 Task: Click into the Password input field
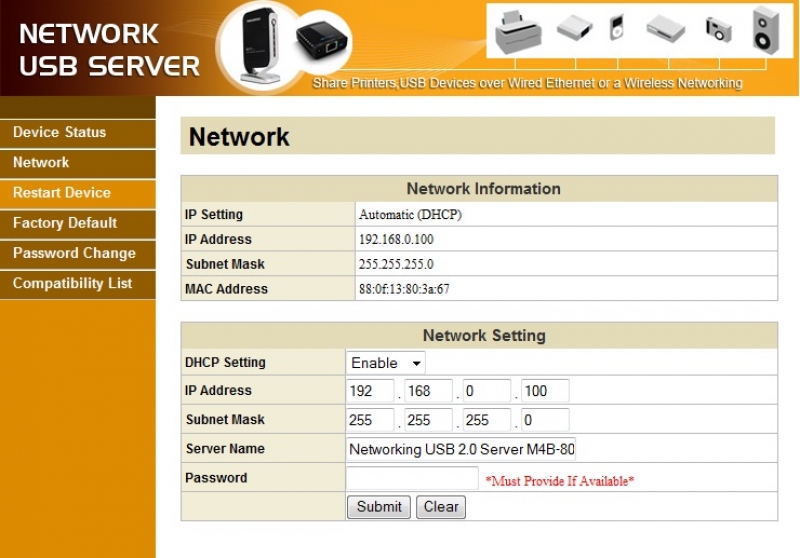(x=412, y=479)
